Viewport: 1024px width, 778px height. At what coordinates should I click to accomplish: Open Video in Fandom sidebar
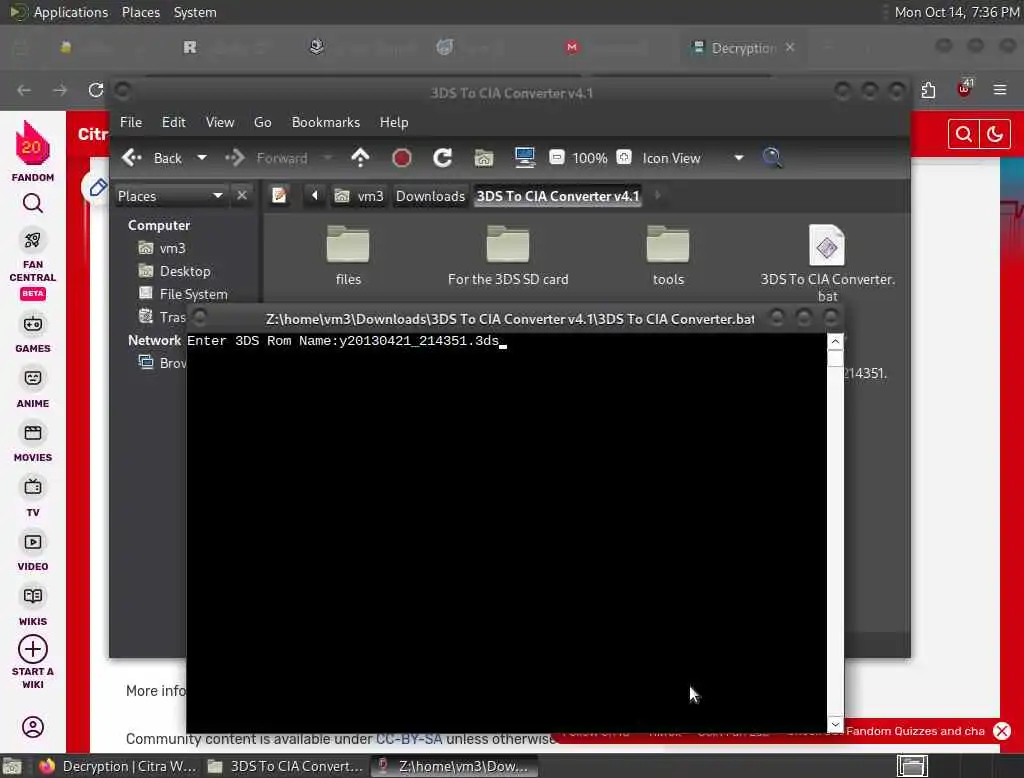pyautogui.click(x=33, y=552)
